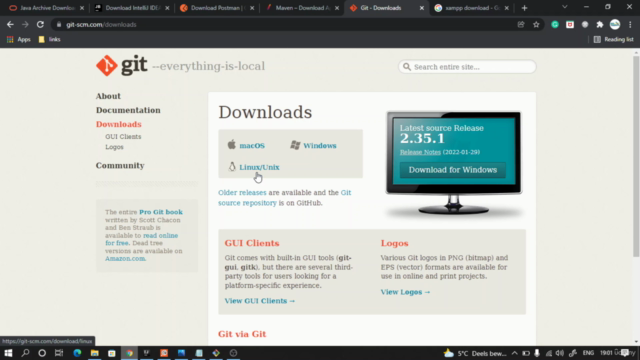Bookmark this page with the star icon

536,24
